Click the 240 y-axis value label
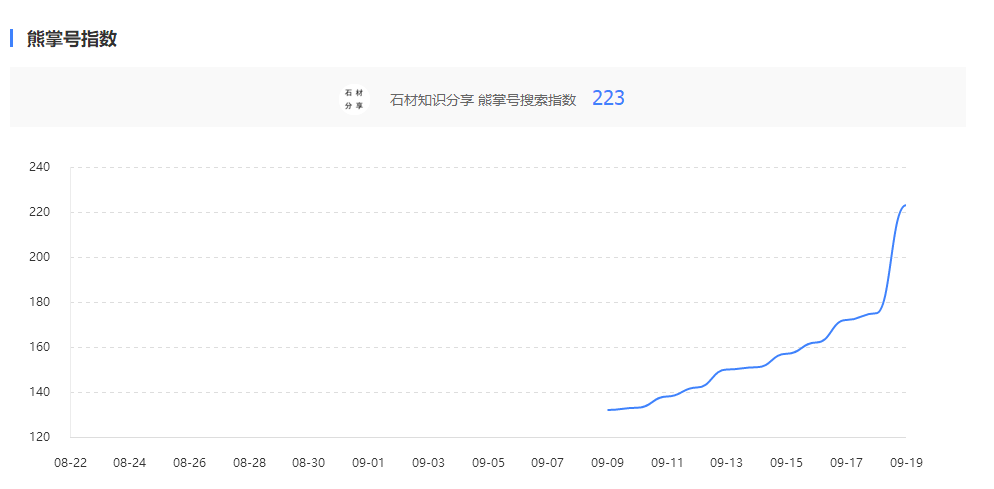This screenshot has width=994, height=489. pos(39,167)
